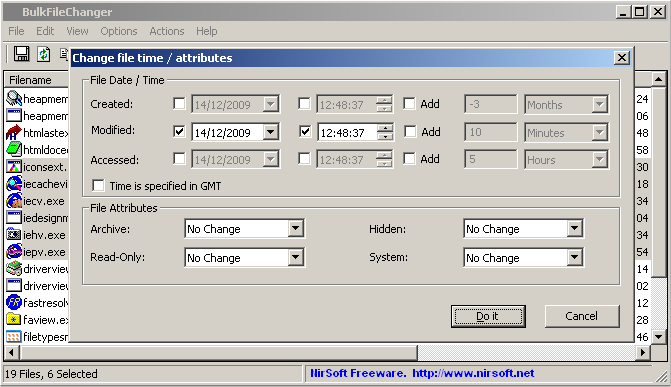671x387 pixels.
Task: Click the Cancel button
Action: (x=582, y=316)
